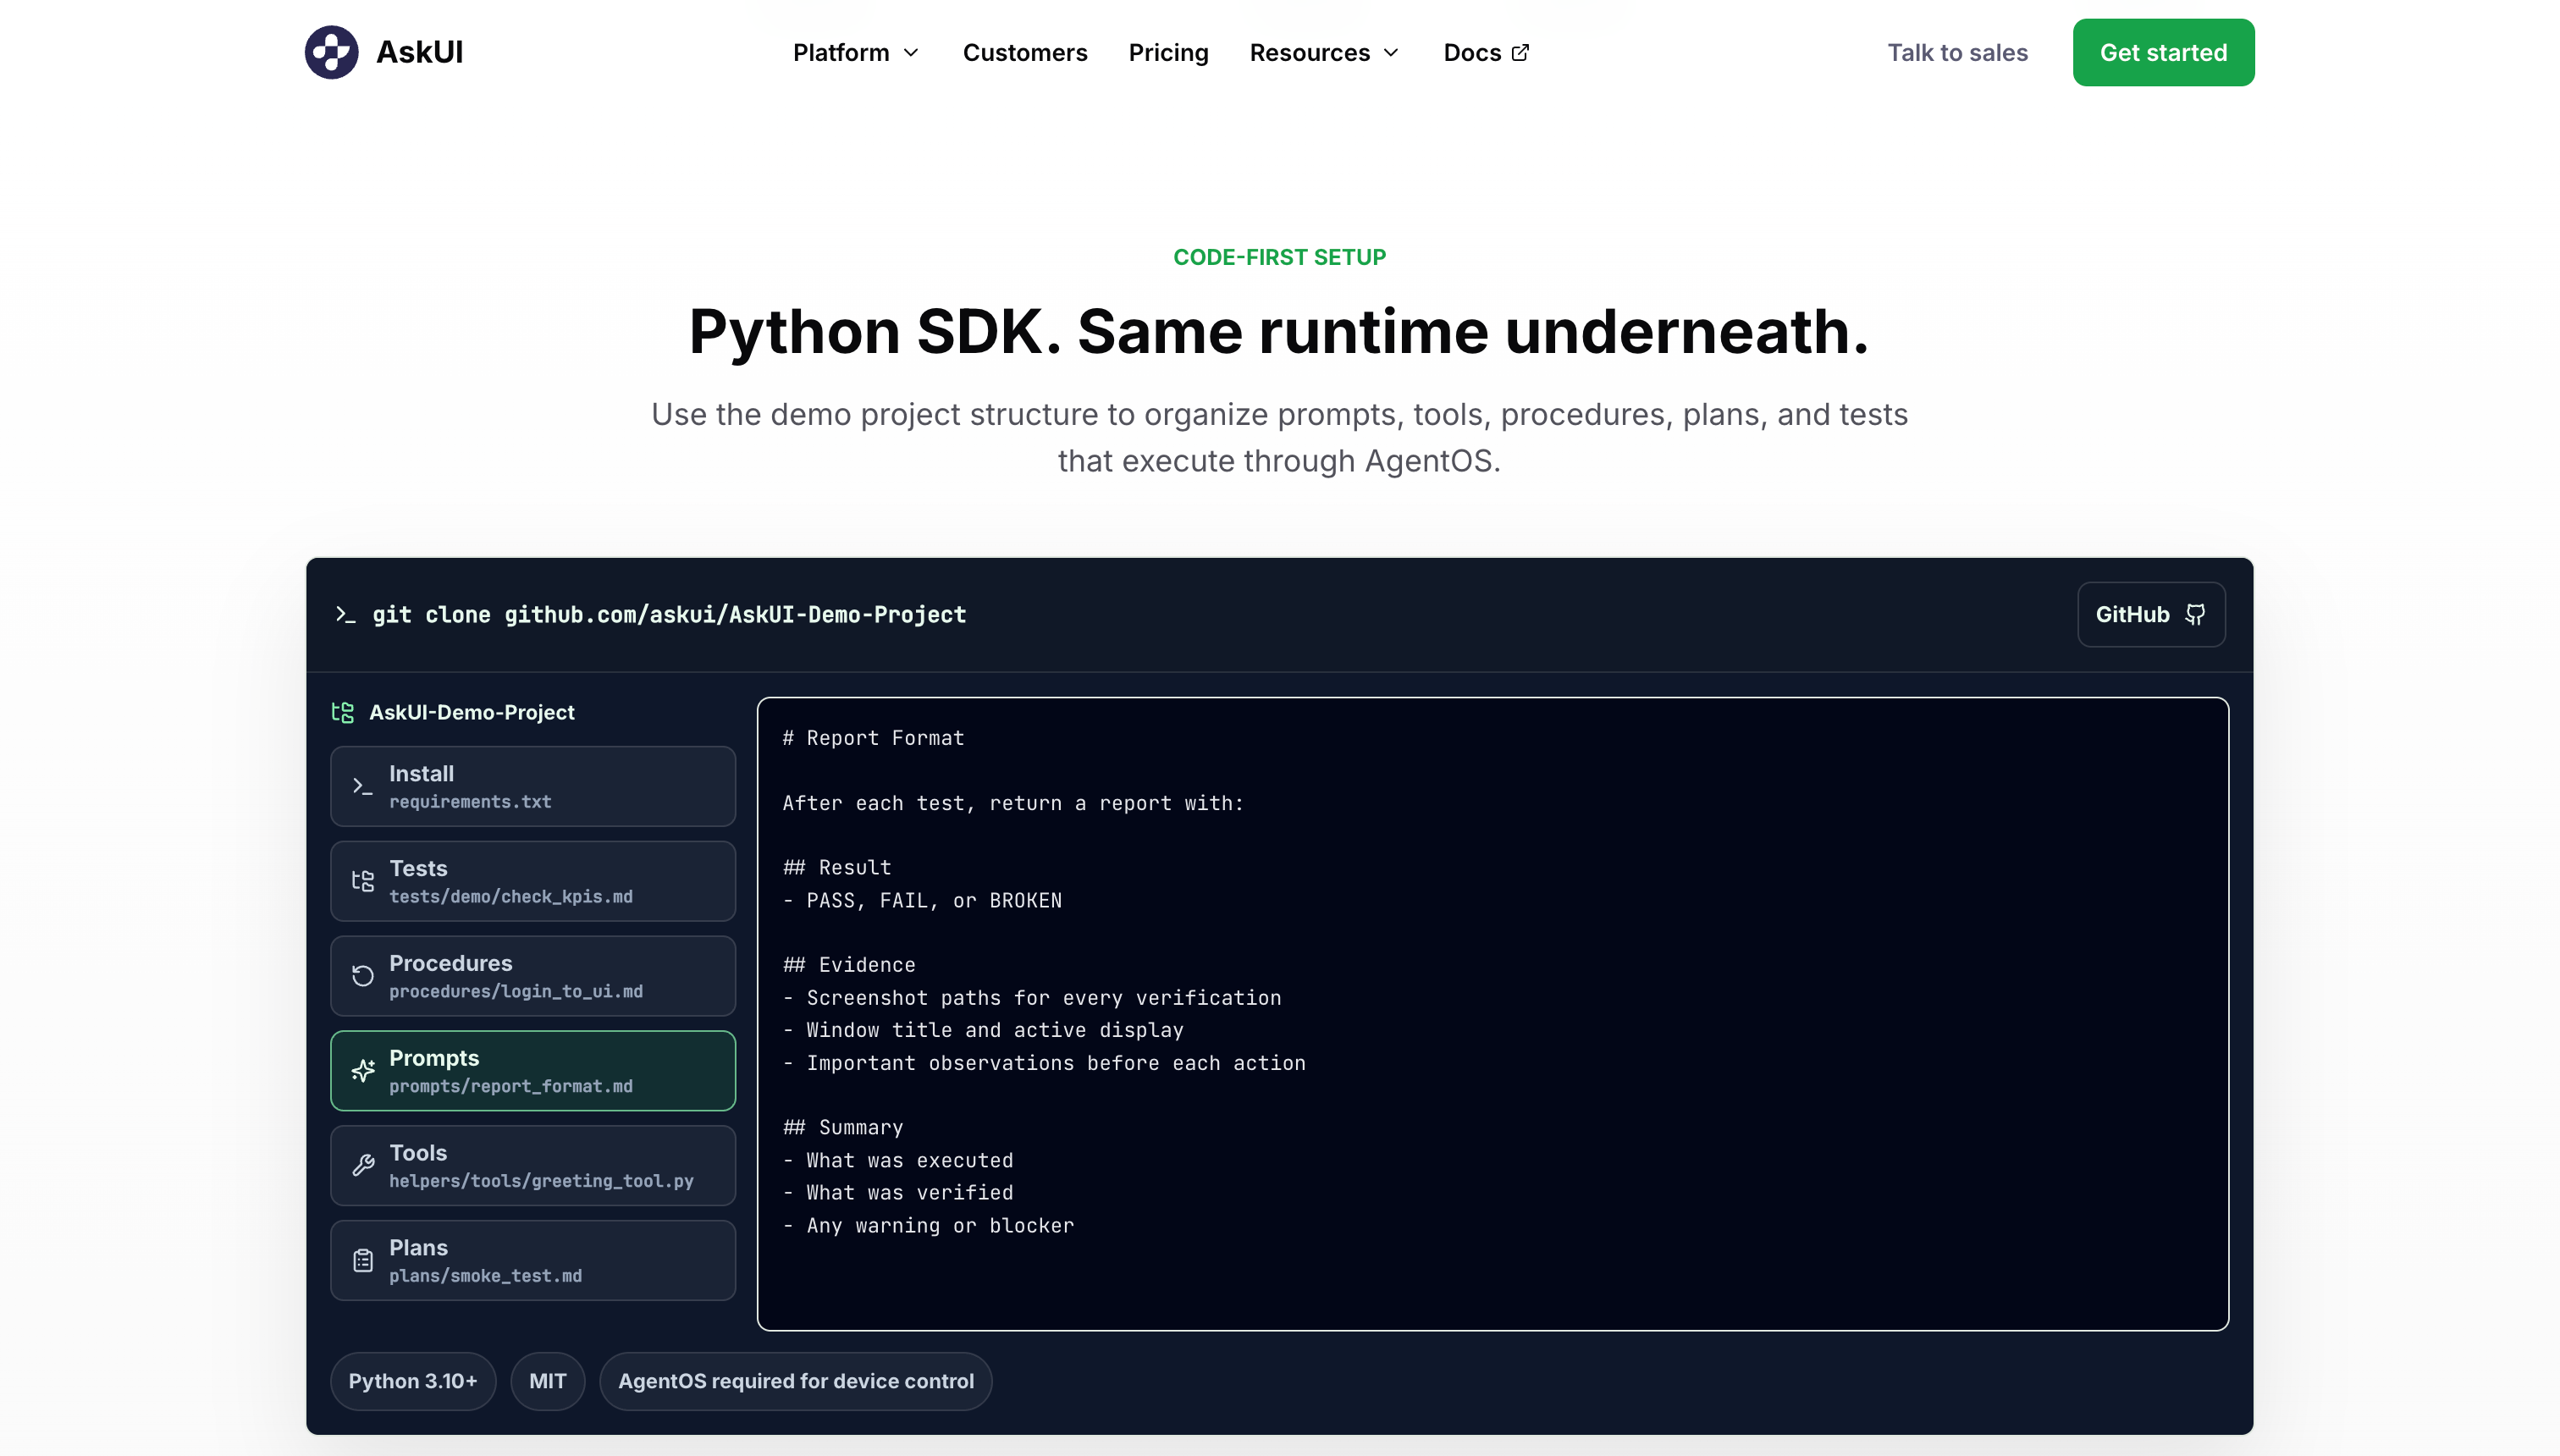Click the refresh icon in Procedures row

(x=363, y=976)
